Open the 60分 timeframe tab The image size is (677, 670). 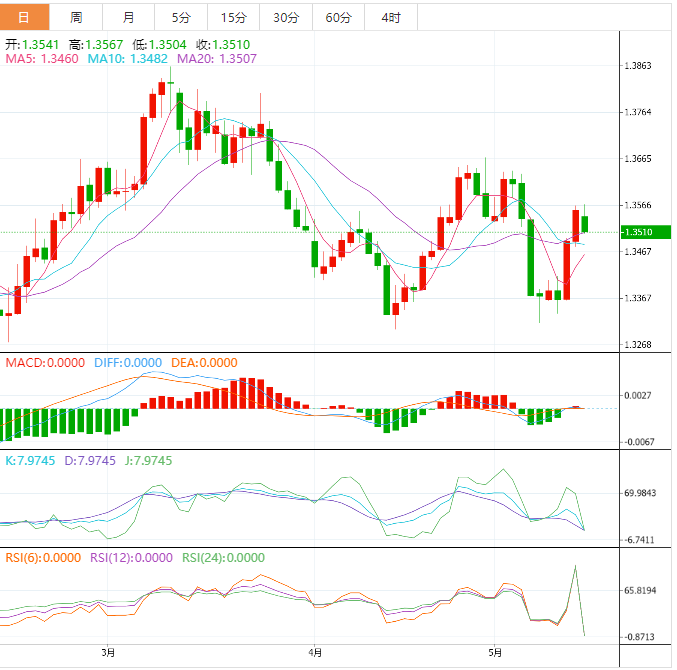pos(338,18)
